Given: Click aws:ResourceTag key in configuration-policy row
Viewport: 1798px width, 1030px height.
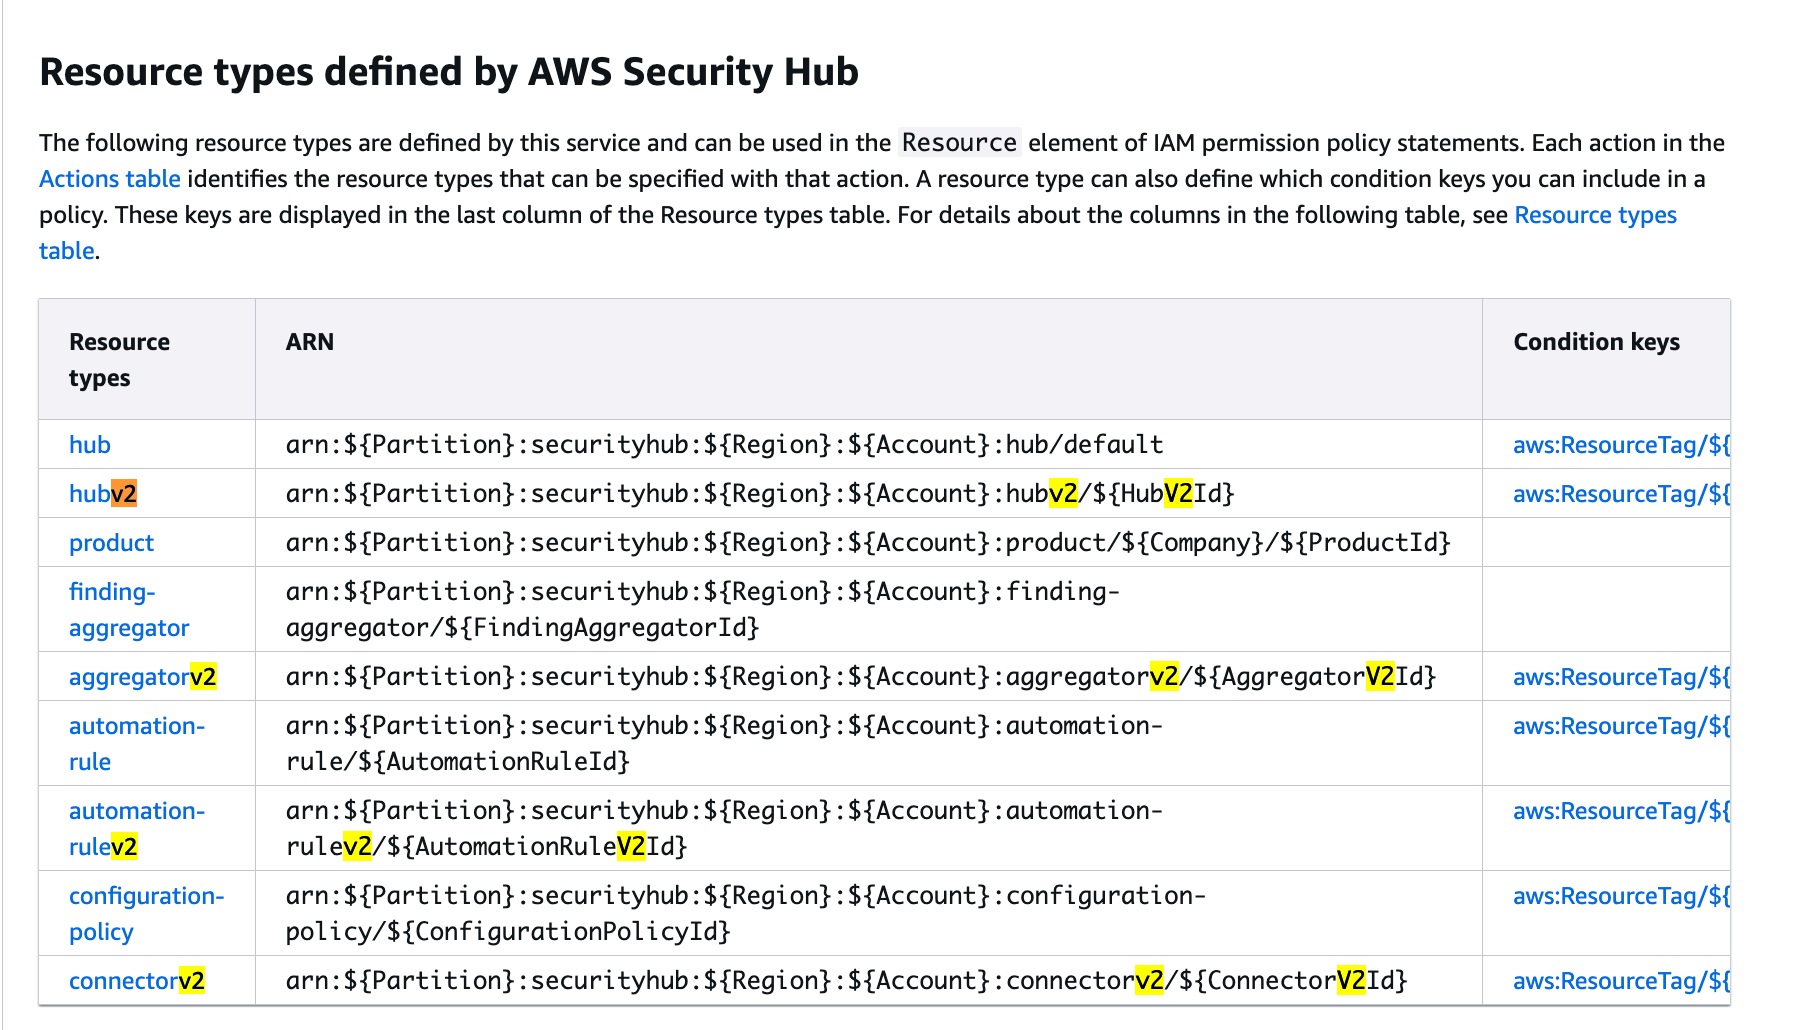Looking at the screenshot, I should tap(1621, 896).
